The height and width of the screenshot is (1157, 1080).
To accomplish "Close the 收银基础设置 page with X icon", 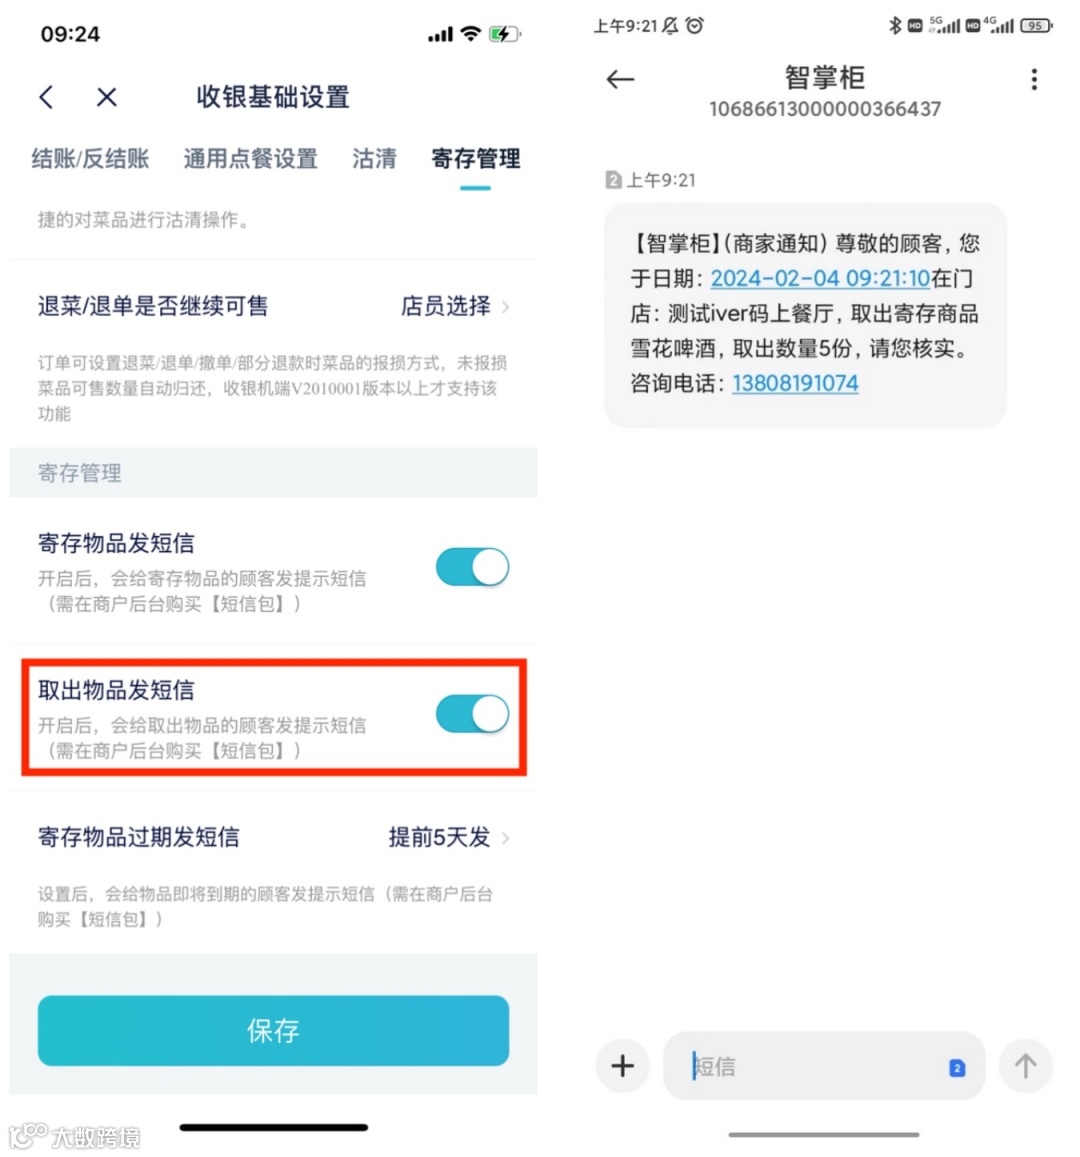I will tap(107, 97).
